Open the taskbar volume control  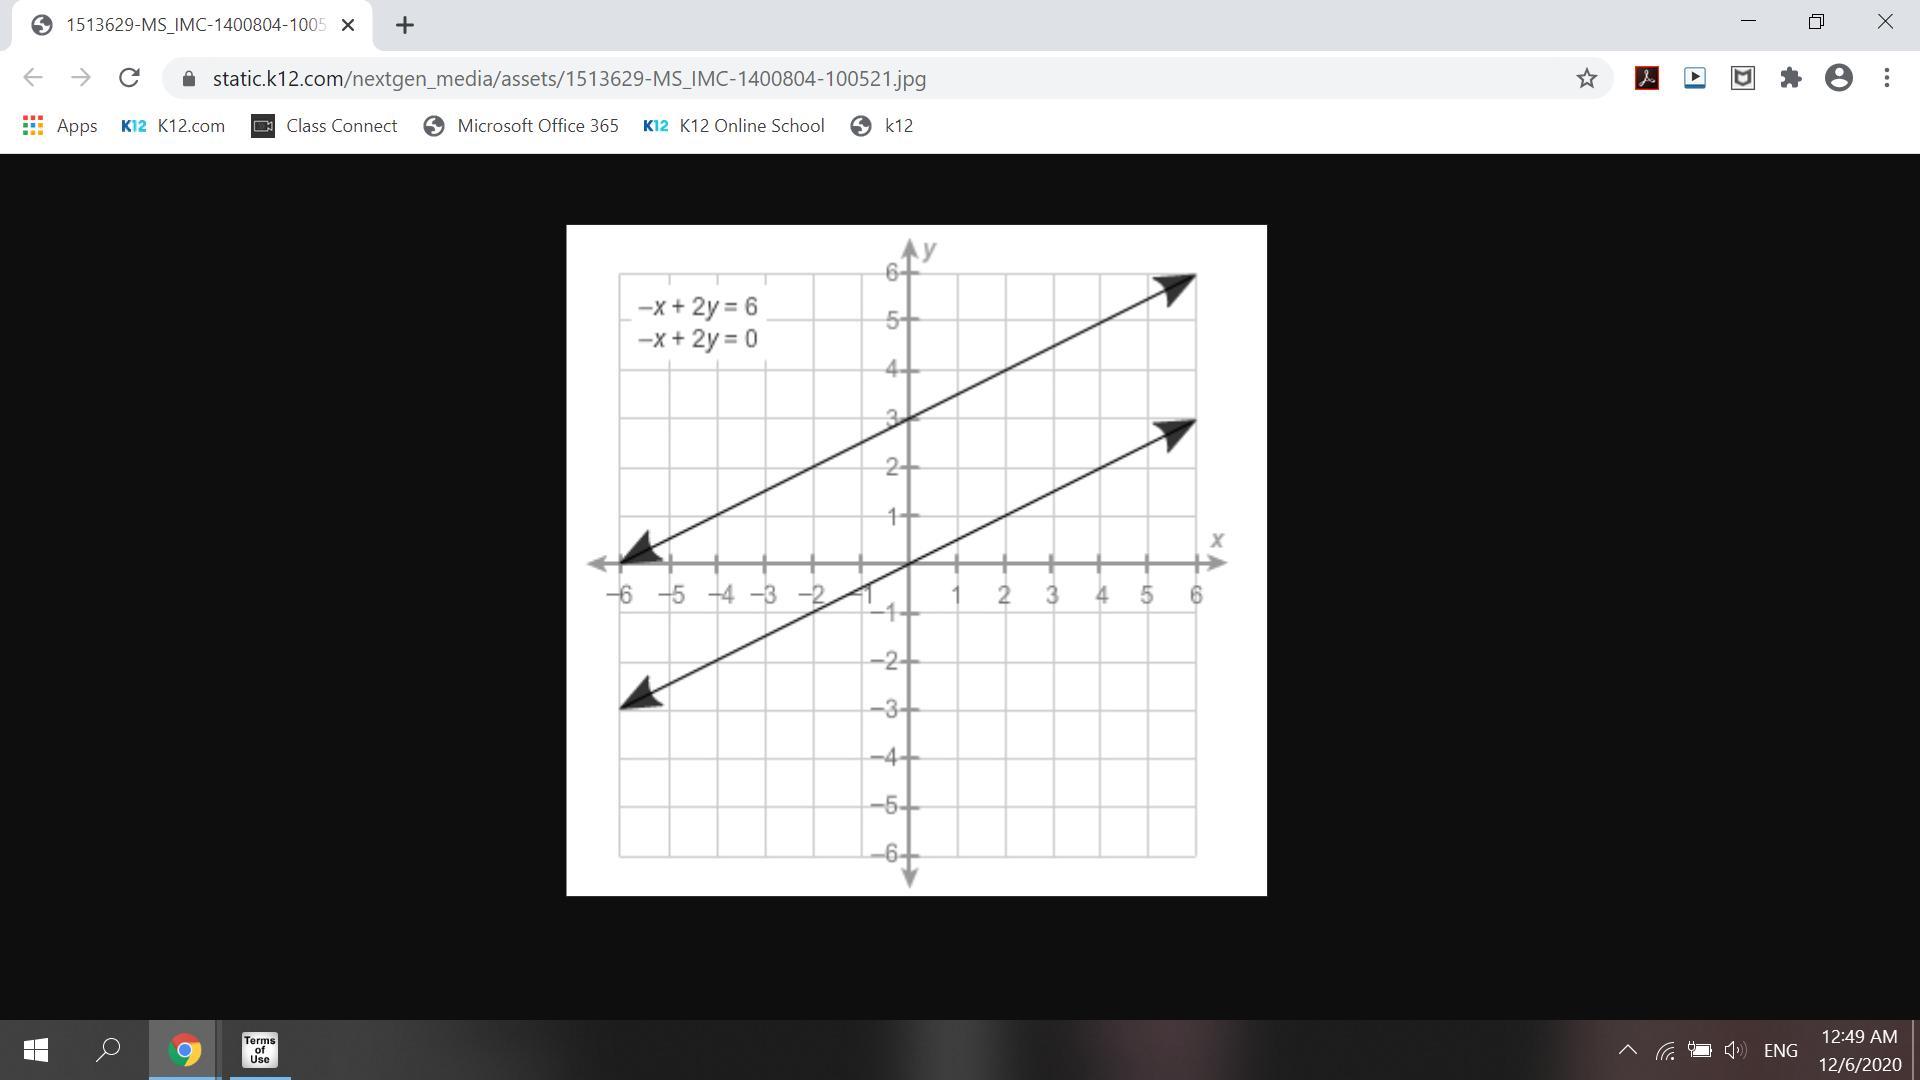[x=1735, y=1050]
